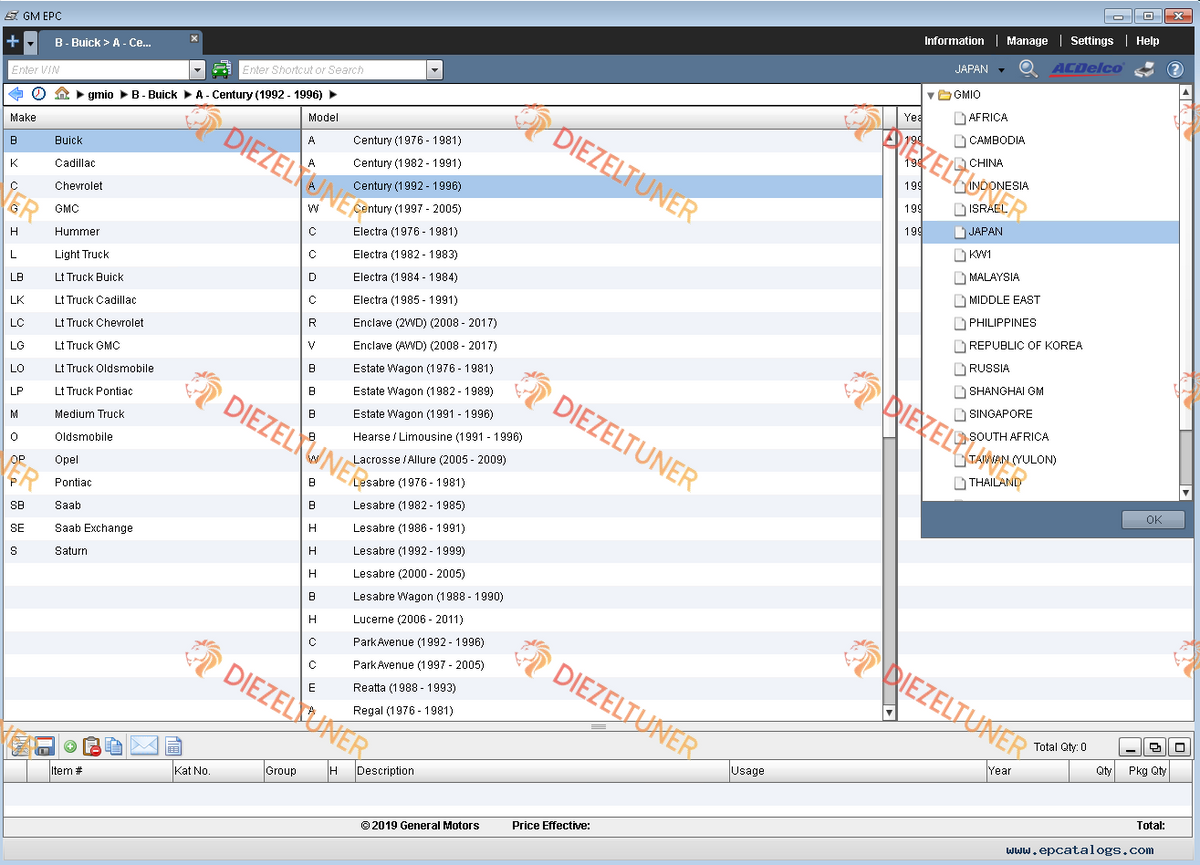Select JAPAN in the region tree
This screenshot has width=1200, height=865.
[986, 232]
